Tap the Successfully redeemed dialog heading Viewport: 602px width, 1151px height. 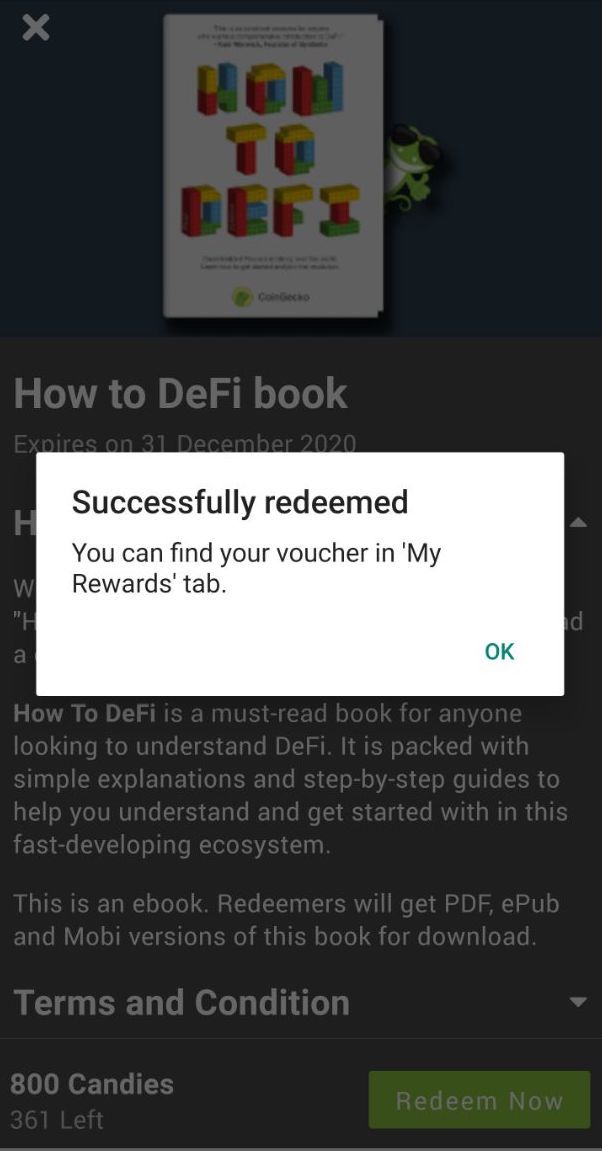coord(239,502)
